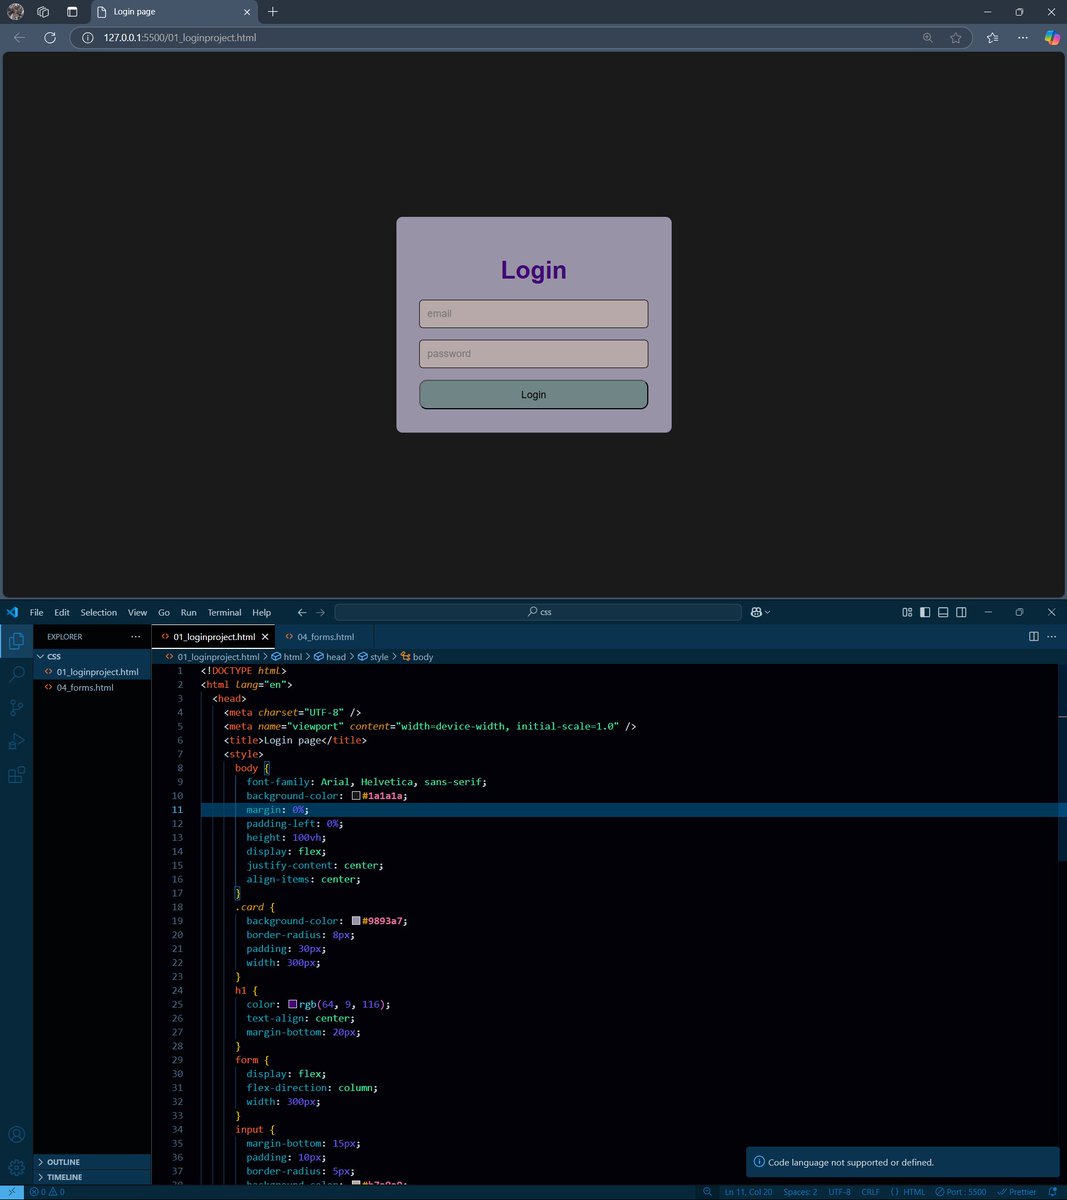The width and height of the screenshot is (1067, 1200).
Task: Open the browser profile avatar
Action: (x=15, y=12)
